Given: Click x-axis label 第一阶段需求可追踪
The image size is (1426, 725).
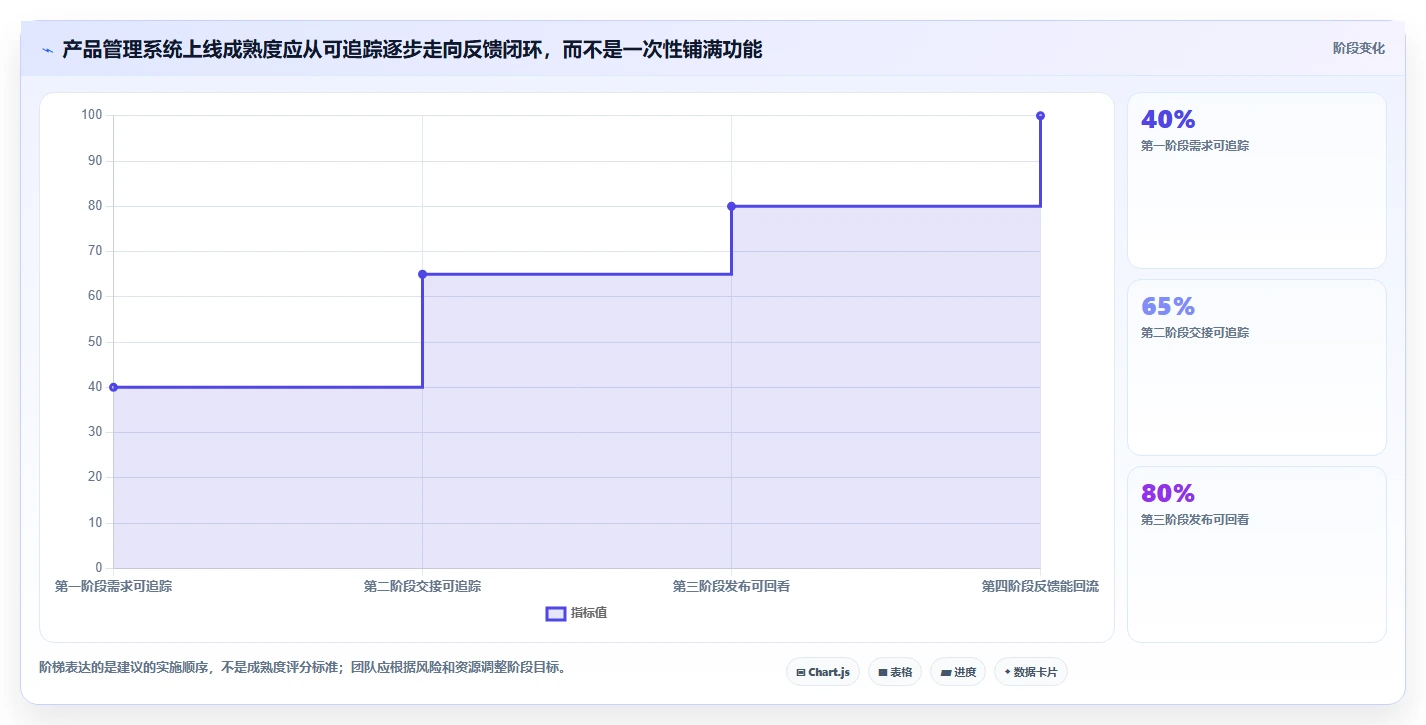Looking at the screenshot, I should 113,586.
